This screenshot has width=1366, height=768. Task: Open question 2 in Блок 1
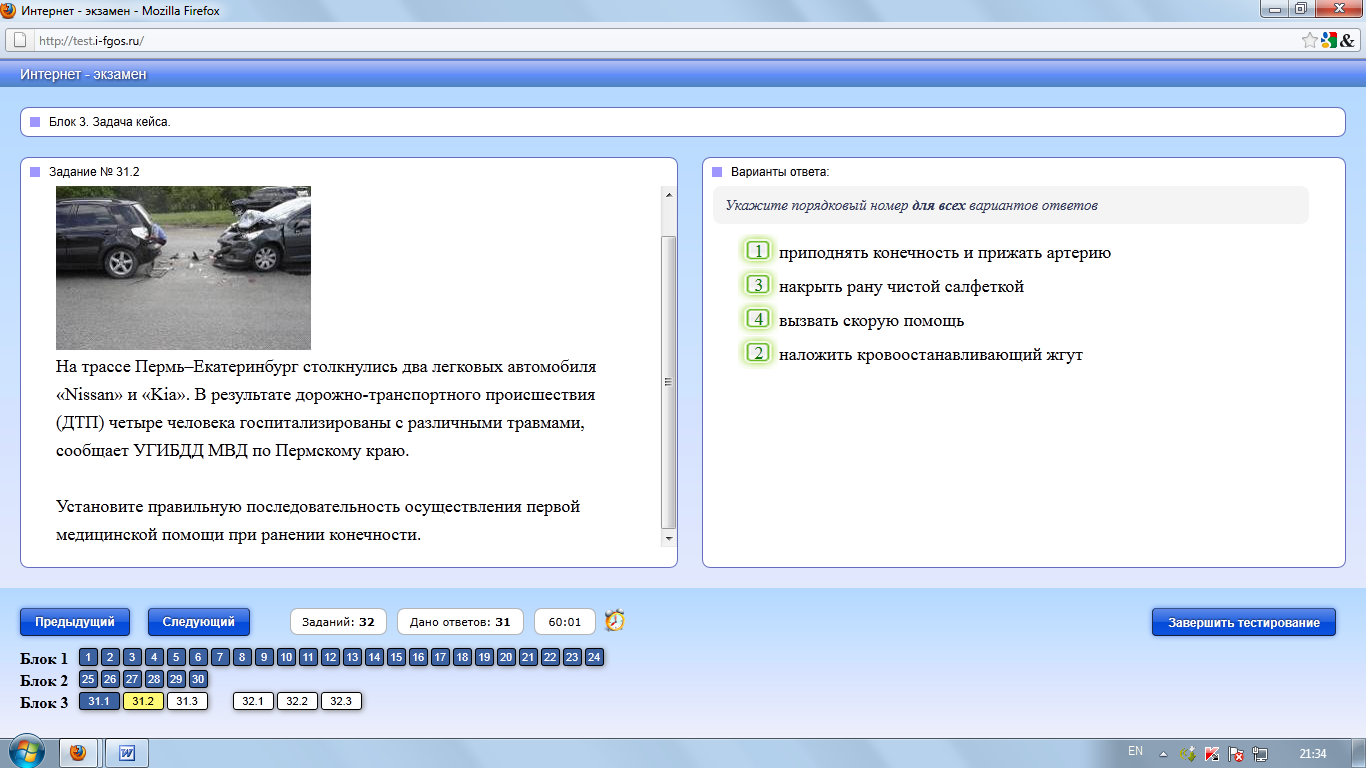pos(111,657)
